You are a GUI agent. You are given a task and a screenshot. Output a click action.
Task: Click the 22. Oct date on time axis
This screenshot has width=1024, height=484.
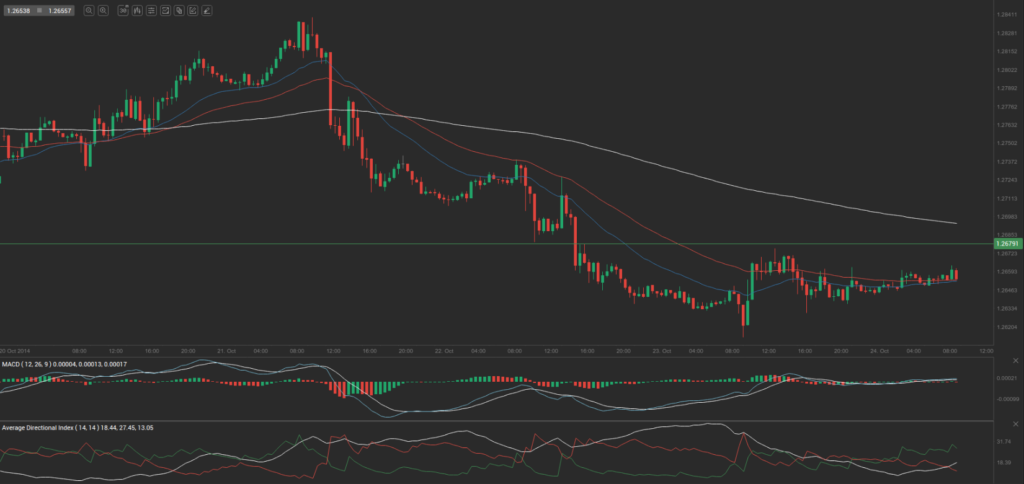click(x=443, y=351)
